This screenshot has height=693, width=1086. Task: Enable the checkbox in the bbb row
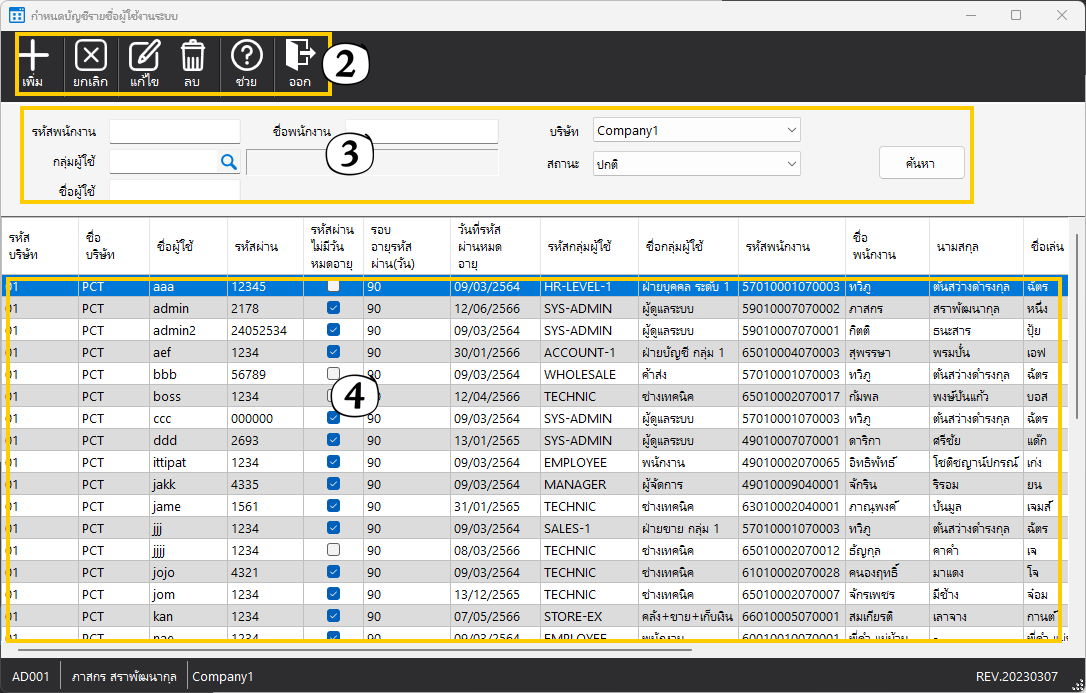pyautogui.click(x=334, y=374)
